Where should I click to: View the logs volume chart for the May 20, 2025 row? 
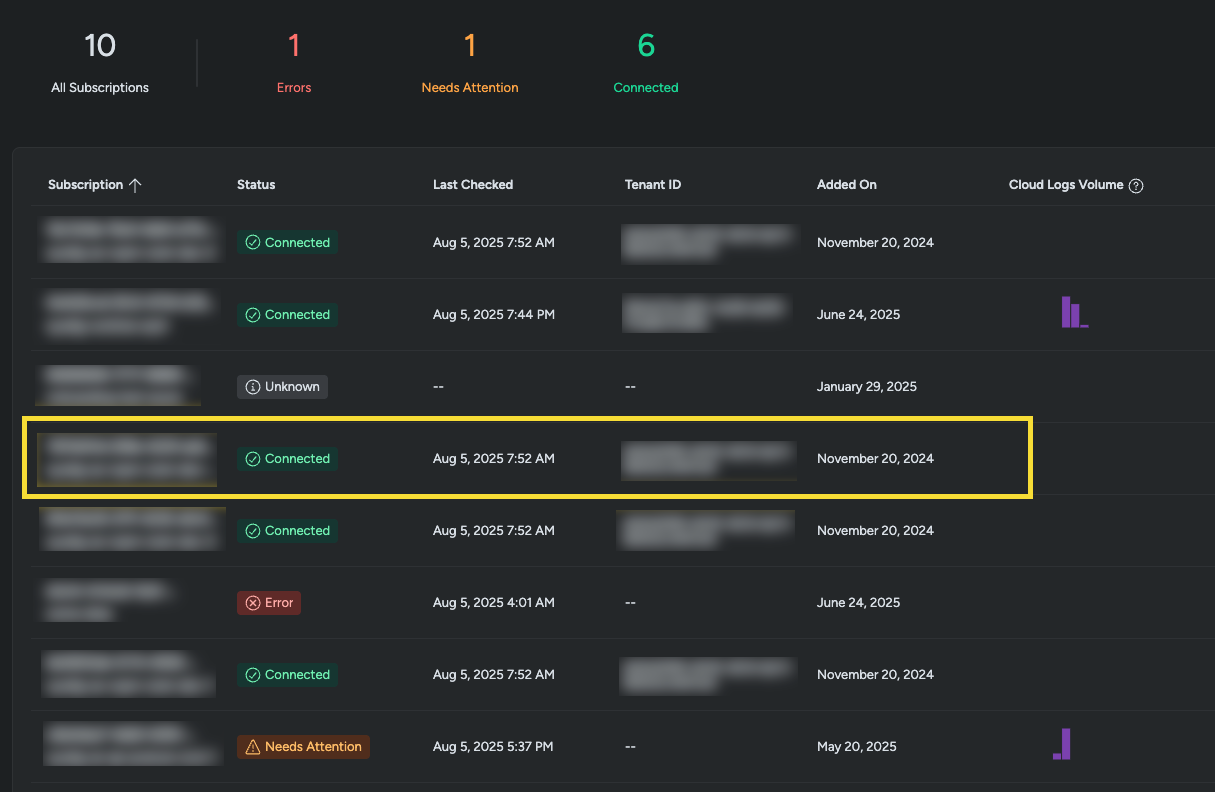pos(1062,744)
